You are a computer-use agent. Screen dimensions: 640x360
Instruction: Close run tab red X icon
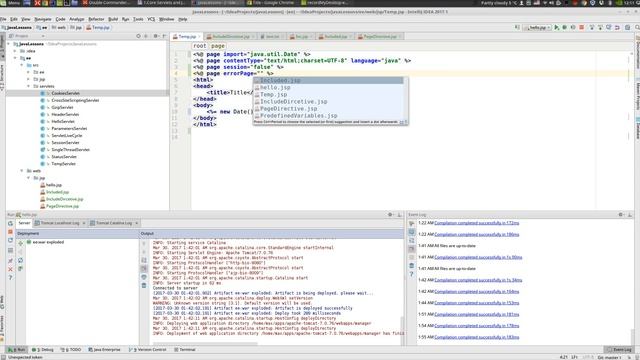[11, 269]
